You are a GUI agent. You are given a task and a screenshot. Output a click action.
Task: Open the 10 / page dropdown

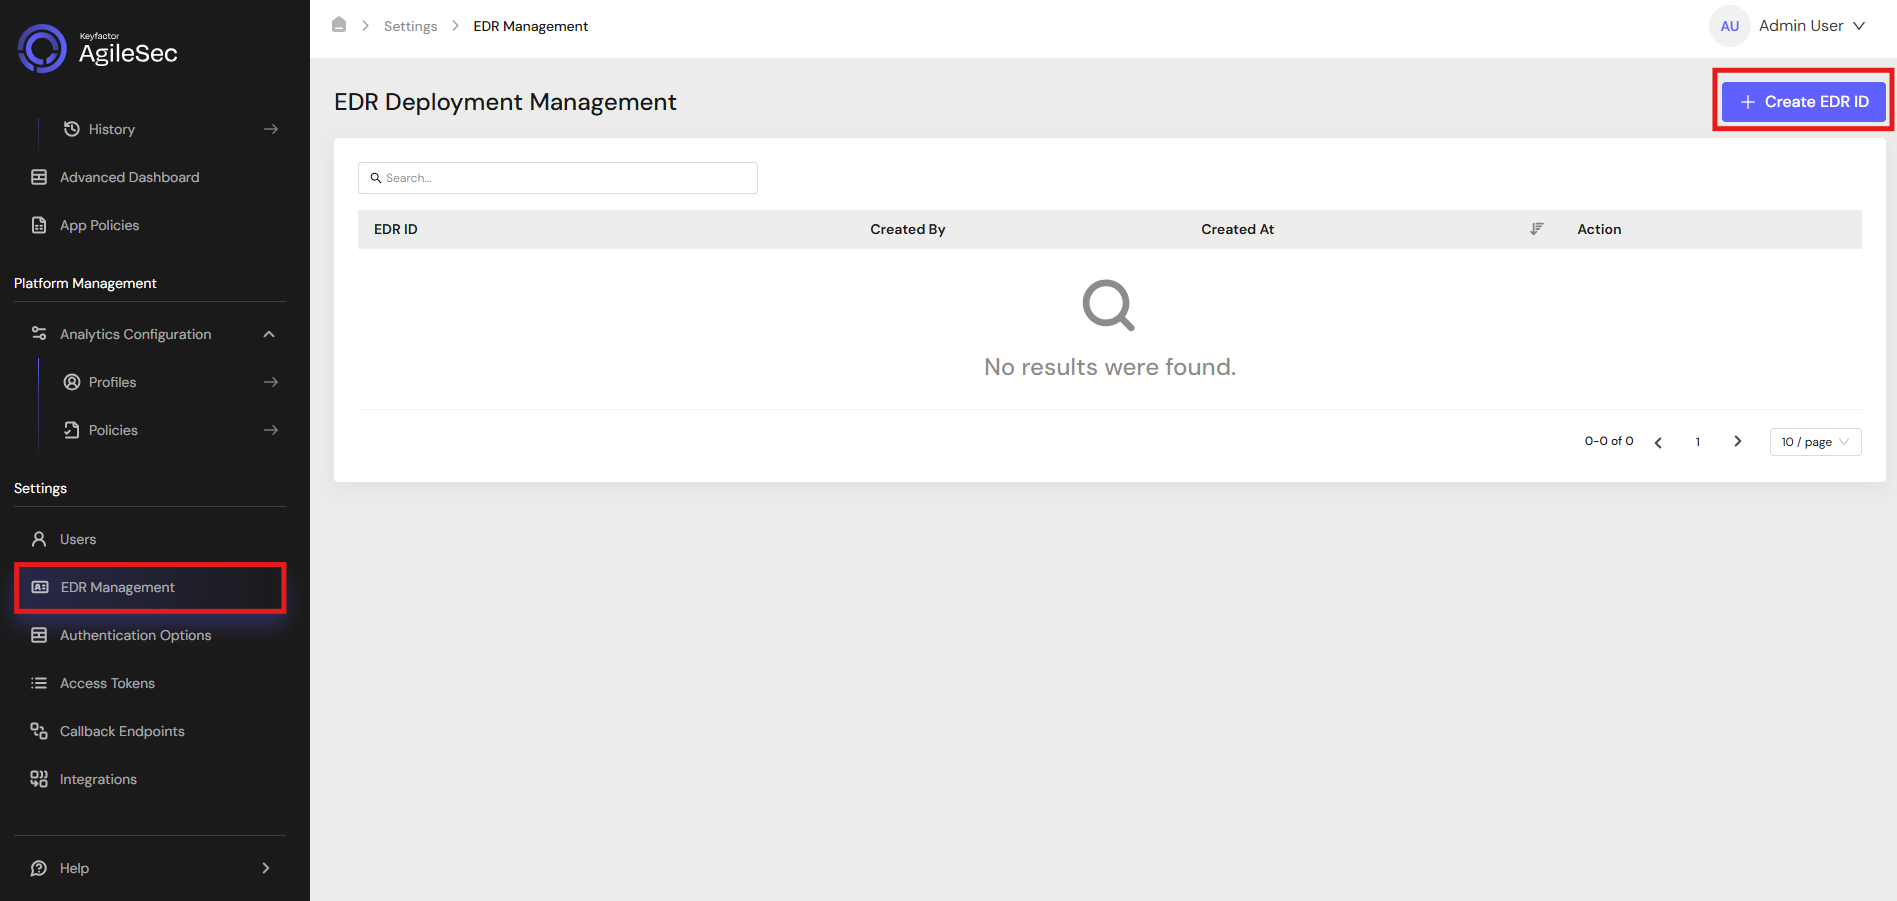[1815, 442]
